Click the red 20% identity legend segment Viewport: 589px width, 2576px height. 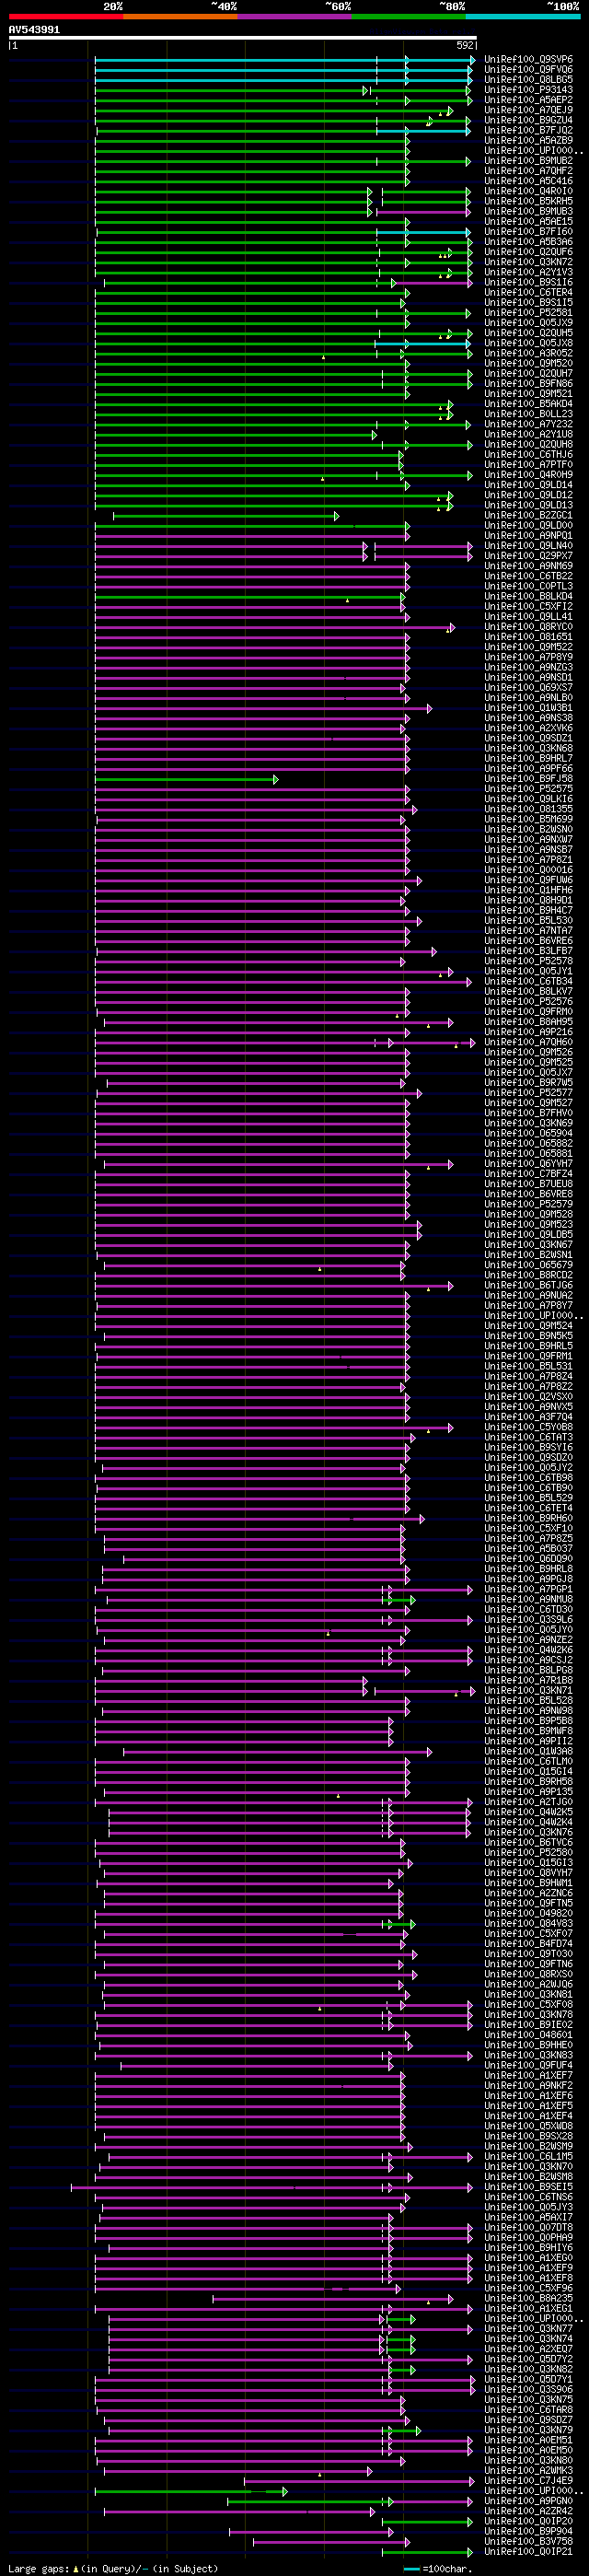[x=66, y=16]
